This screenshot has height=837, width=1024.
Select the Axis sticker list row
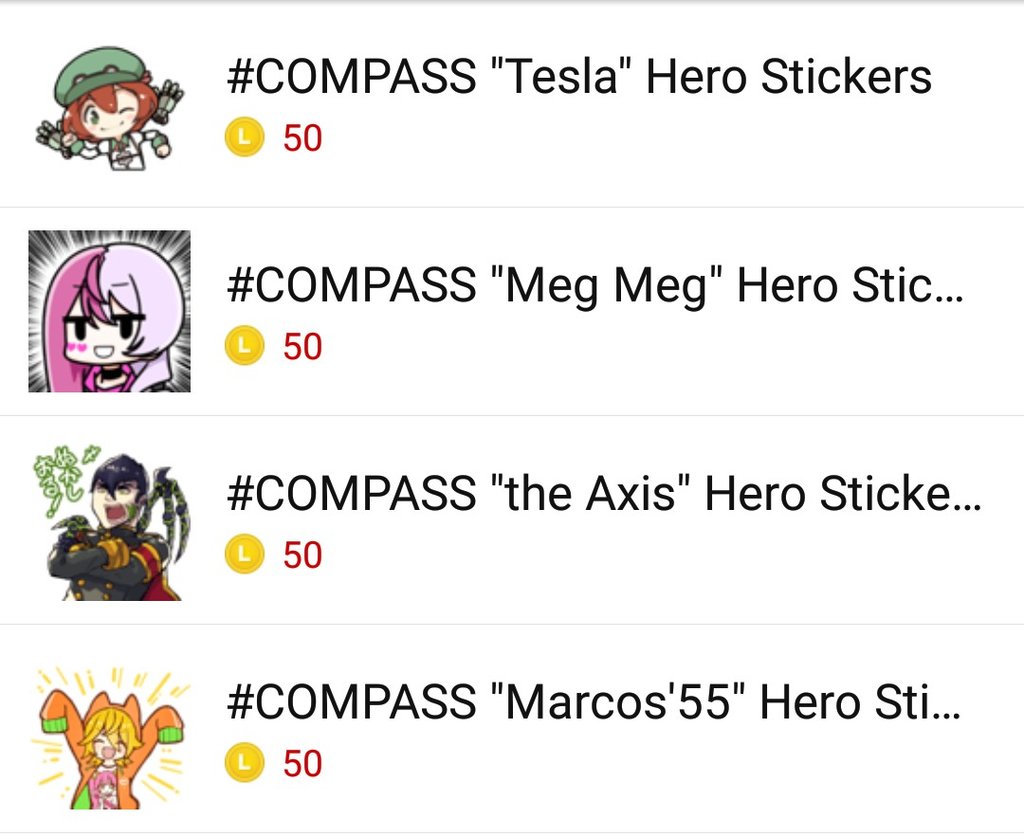tap(512, 520)
